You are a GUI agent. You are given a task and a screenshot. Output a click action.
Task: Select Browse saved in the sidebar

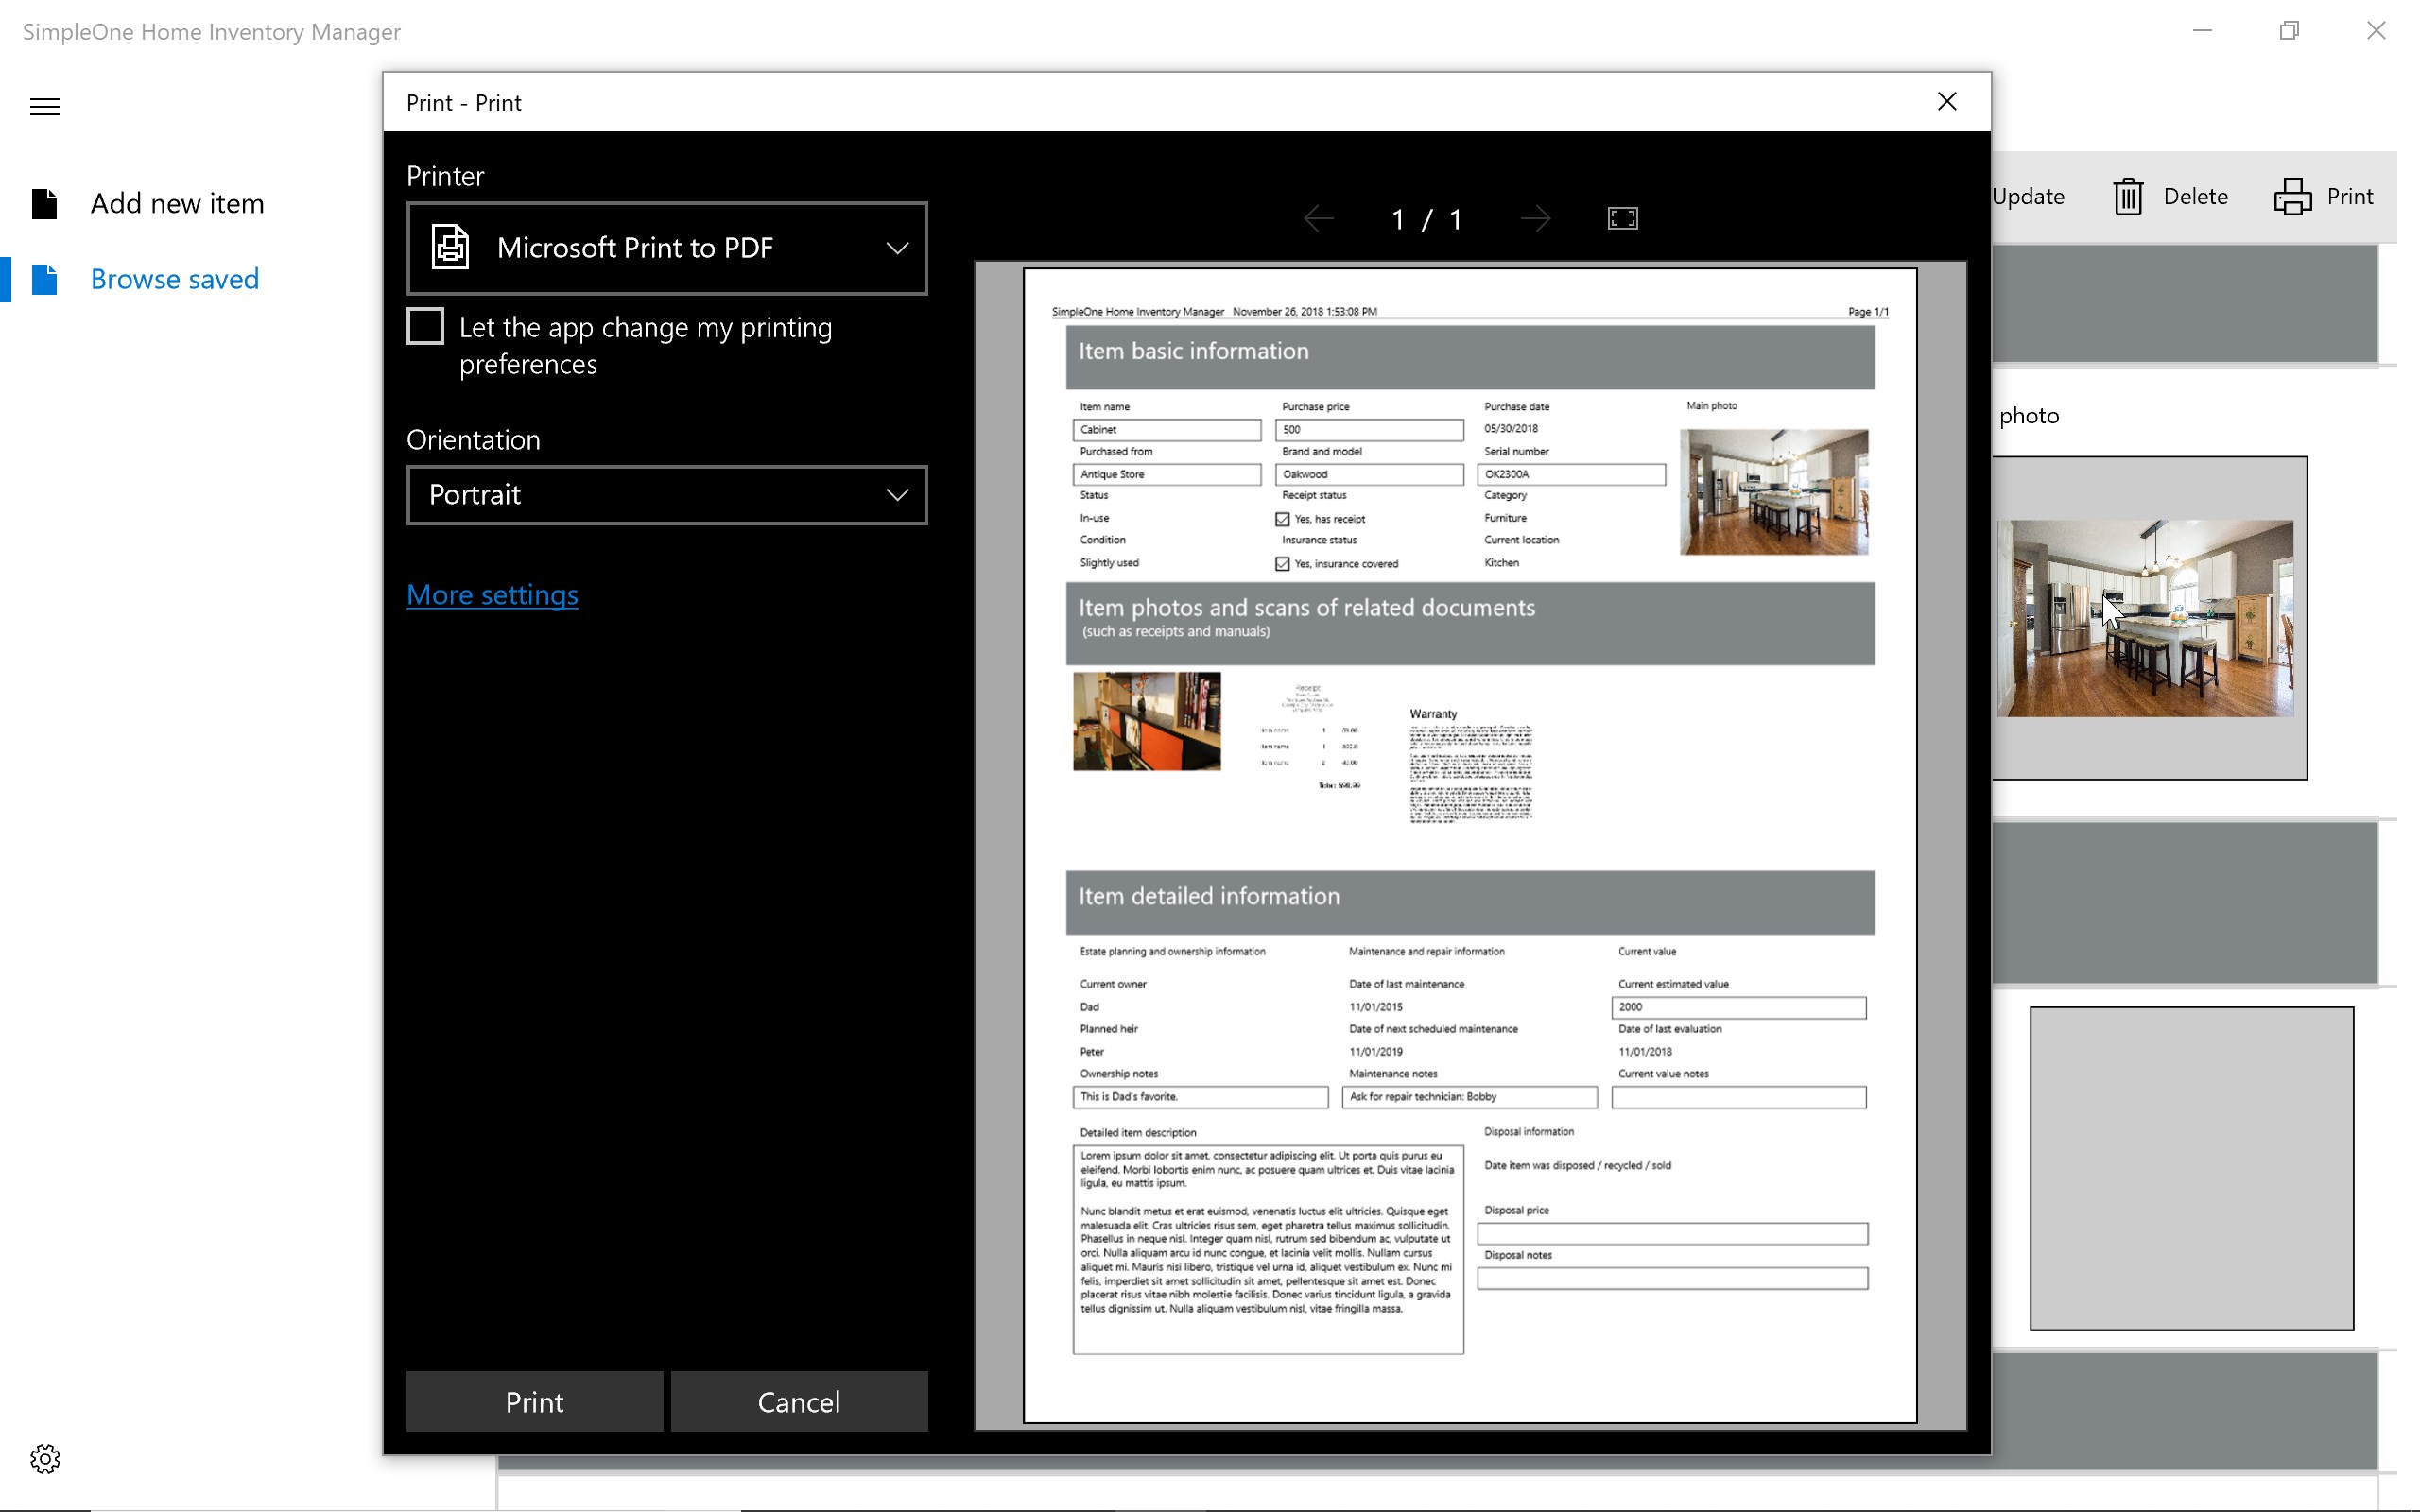coord(174,279)
